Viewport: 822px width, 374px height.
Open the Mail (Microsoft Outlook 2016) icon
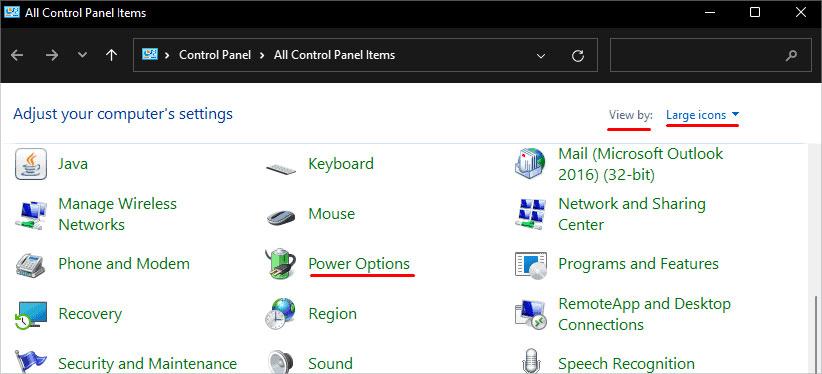[x=531, y=164]
